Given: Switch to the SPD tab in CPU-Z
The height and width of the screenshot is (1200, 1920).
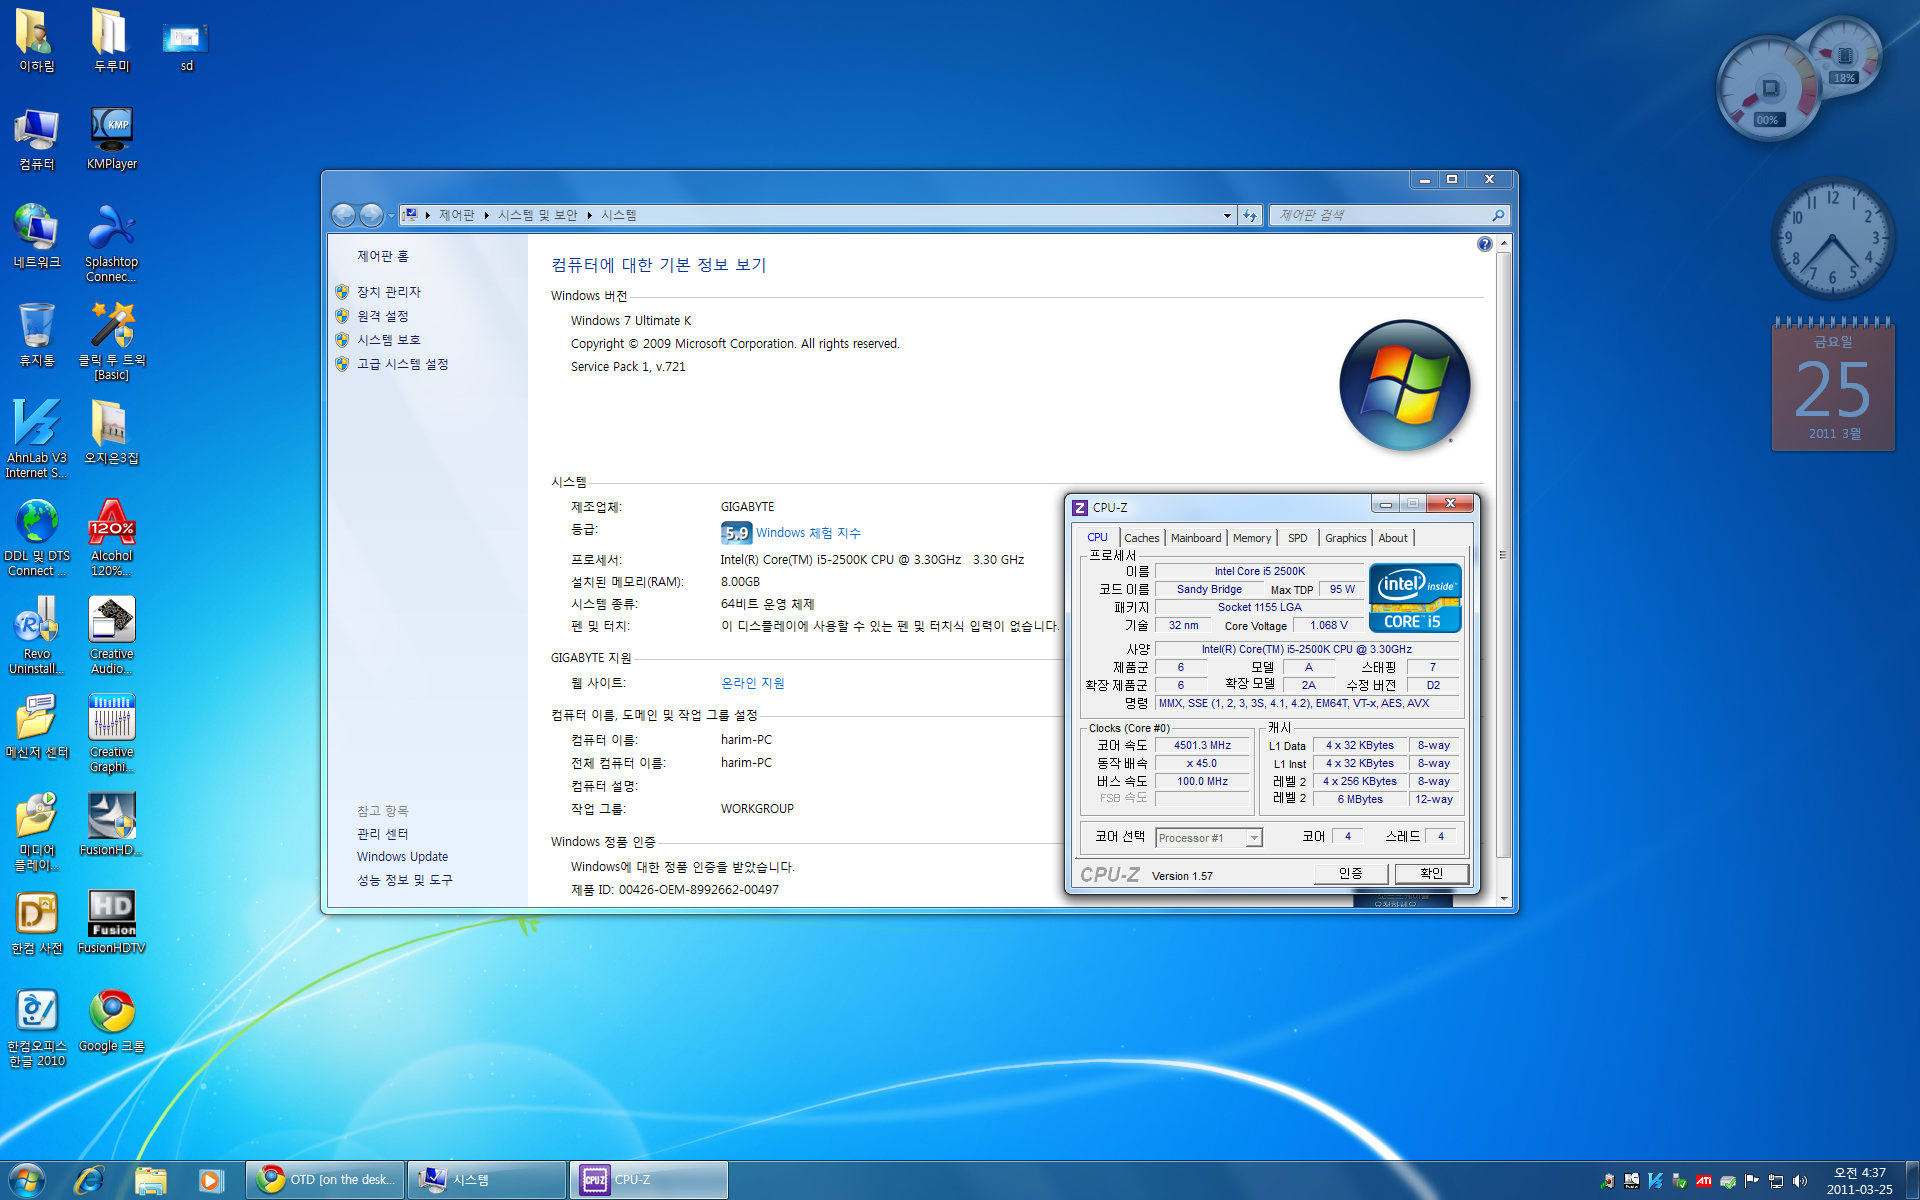Looking at the screenshot, I should tap(1297, 538).
